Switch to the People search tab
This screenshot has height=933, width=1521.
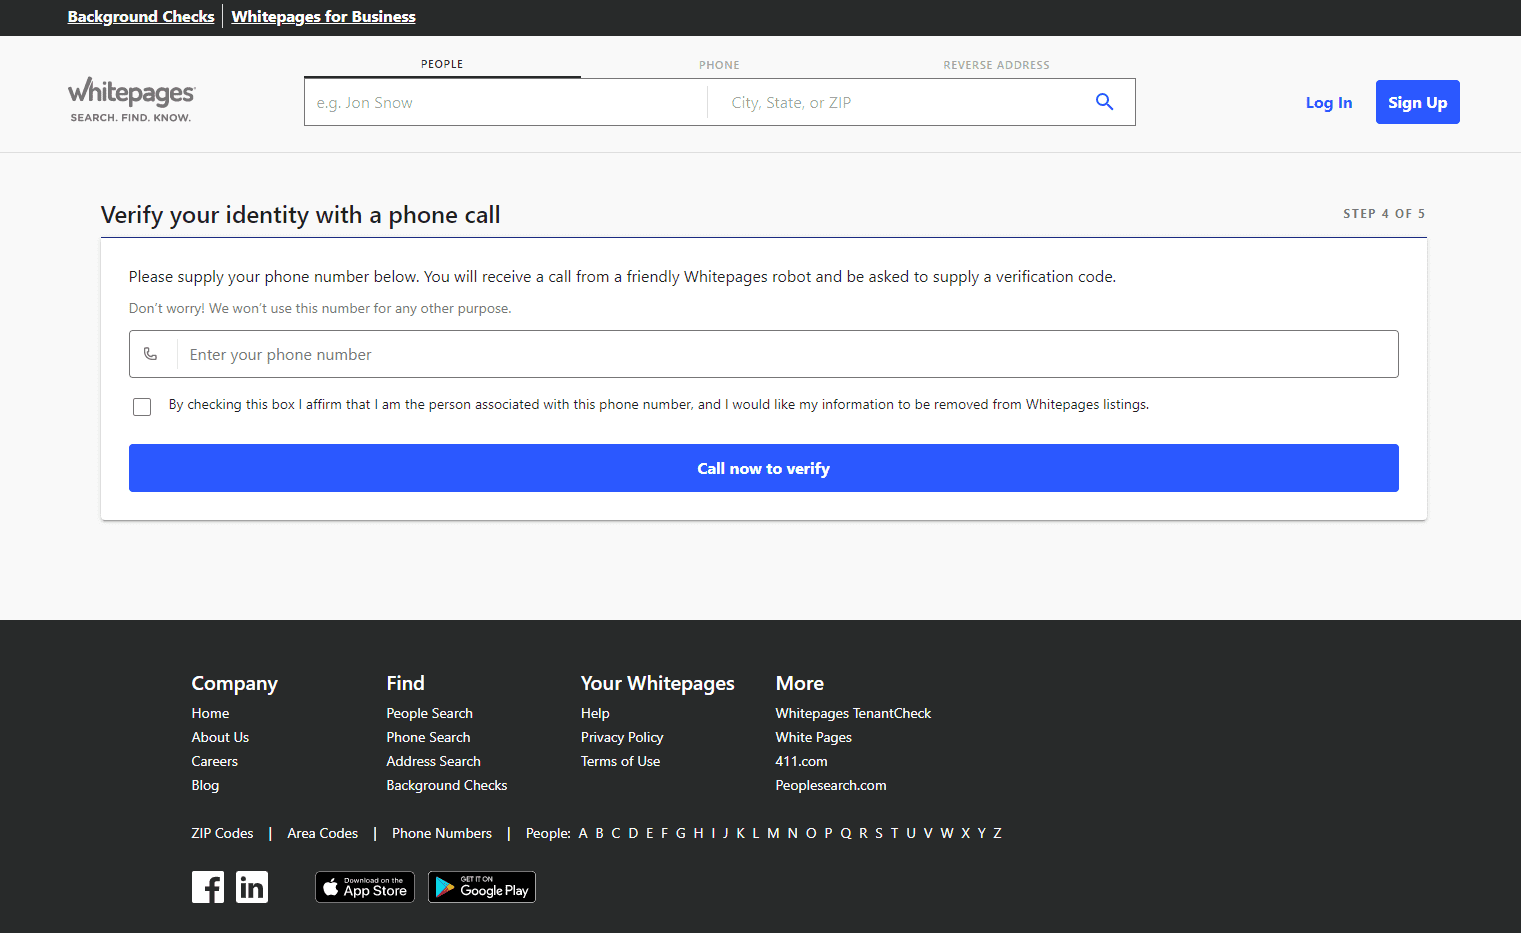pyautogui.click(x=442, y=64)
